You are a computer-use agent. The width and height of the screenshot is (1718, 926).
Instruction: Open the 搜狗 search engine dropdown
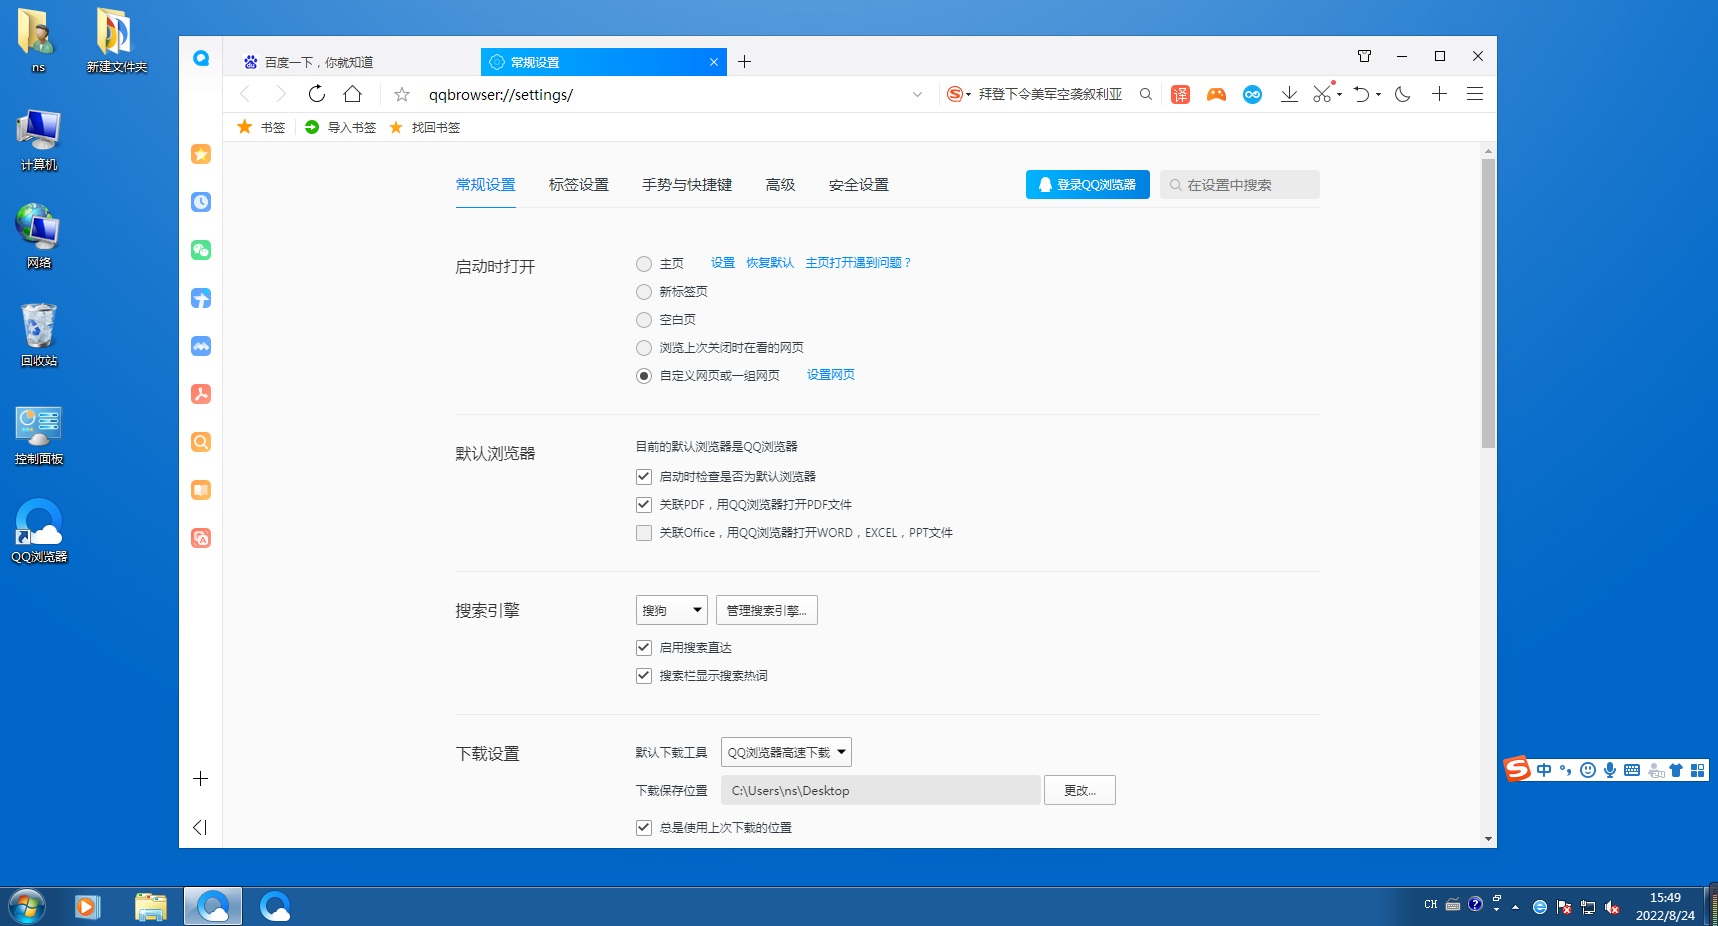(x=672, y=610)
